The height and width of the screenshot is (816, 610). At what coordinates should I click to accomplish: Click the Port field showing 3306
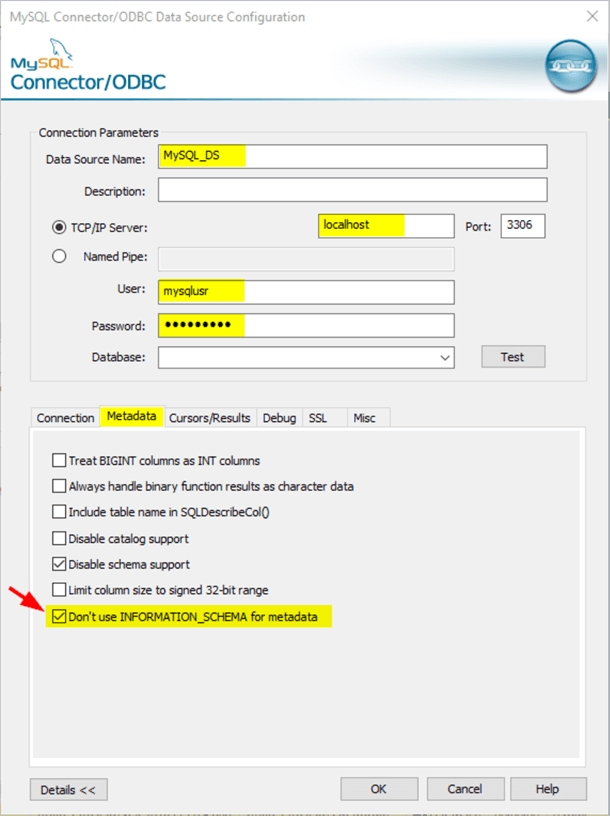(x=523, y=226)
